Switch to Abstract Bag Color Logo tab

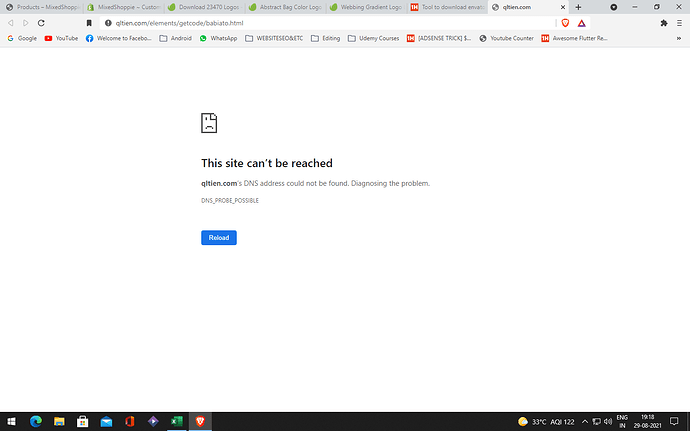tap(285, 7)
